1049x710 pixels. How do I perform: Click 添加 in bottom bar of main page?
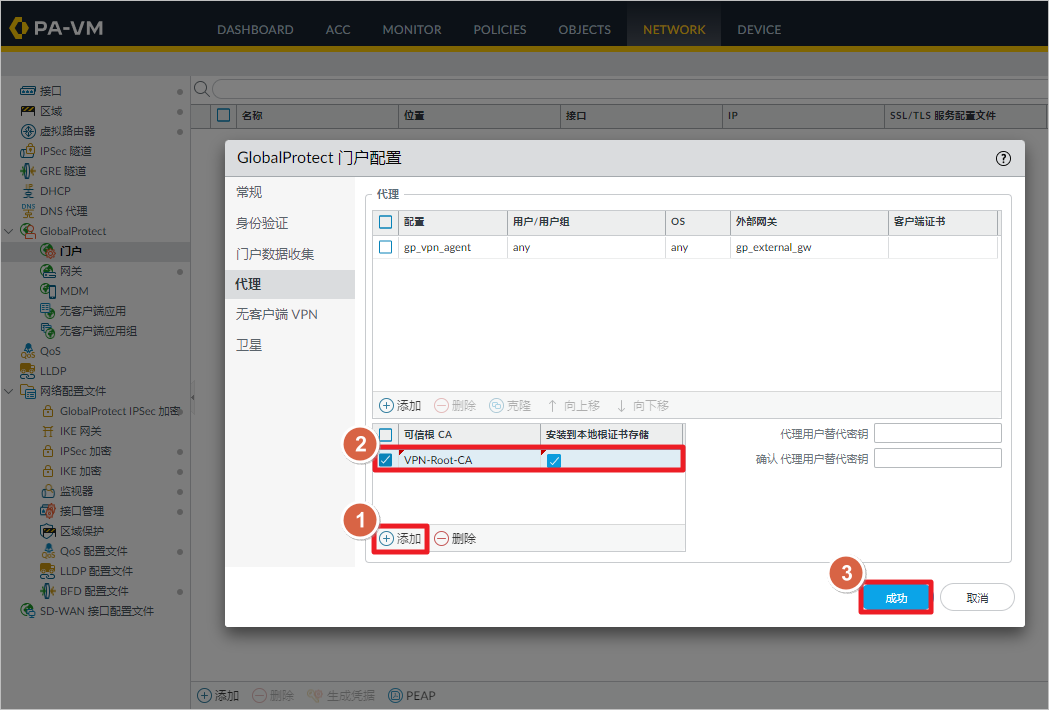click(218, 696)
